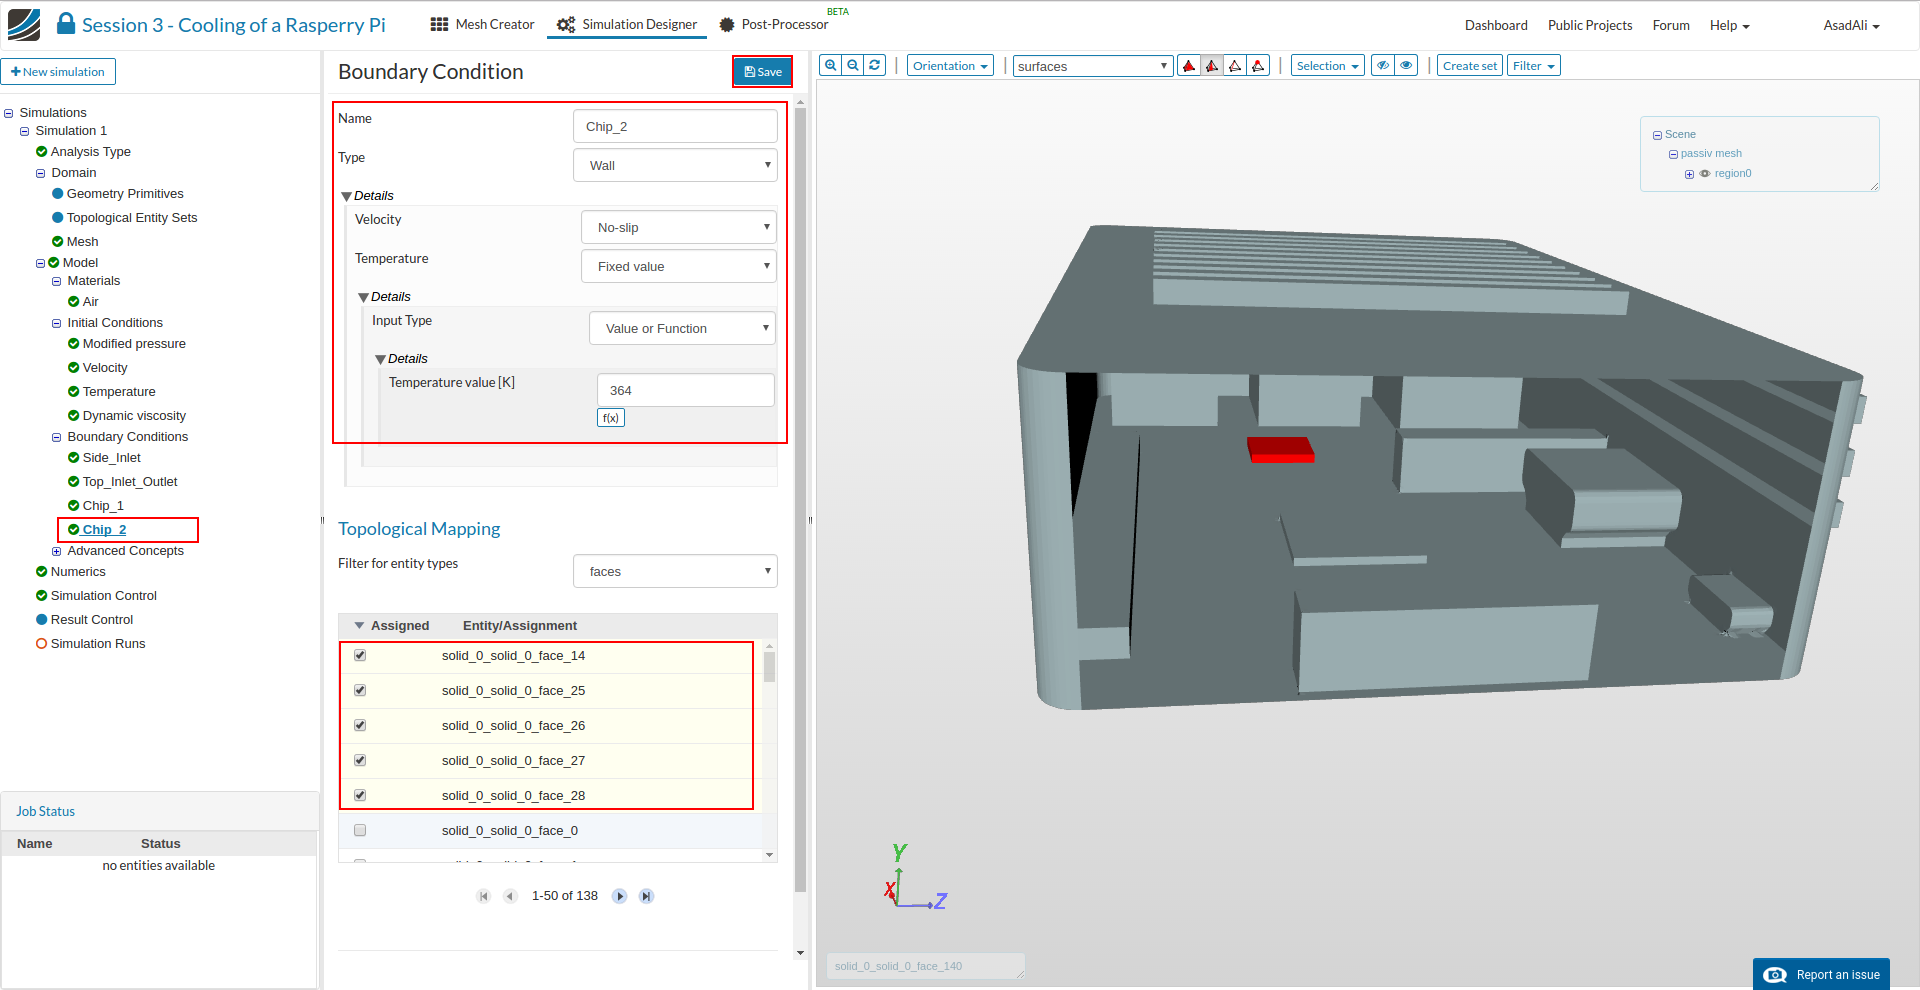This screenshot has width=1920, height=990.
Task: Click the zoom in viewer icon
Action: pyautogui.click(x=830, y=66)
